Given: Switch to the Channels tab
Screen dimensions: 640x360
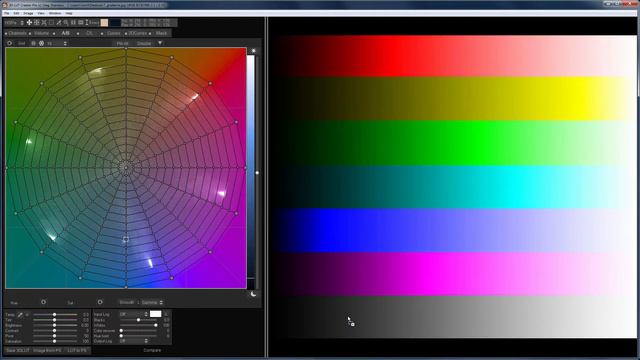Looking at the screenshot, I should (17, 33).
